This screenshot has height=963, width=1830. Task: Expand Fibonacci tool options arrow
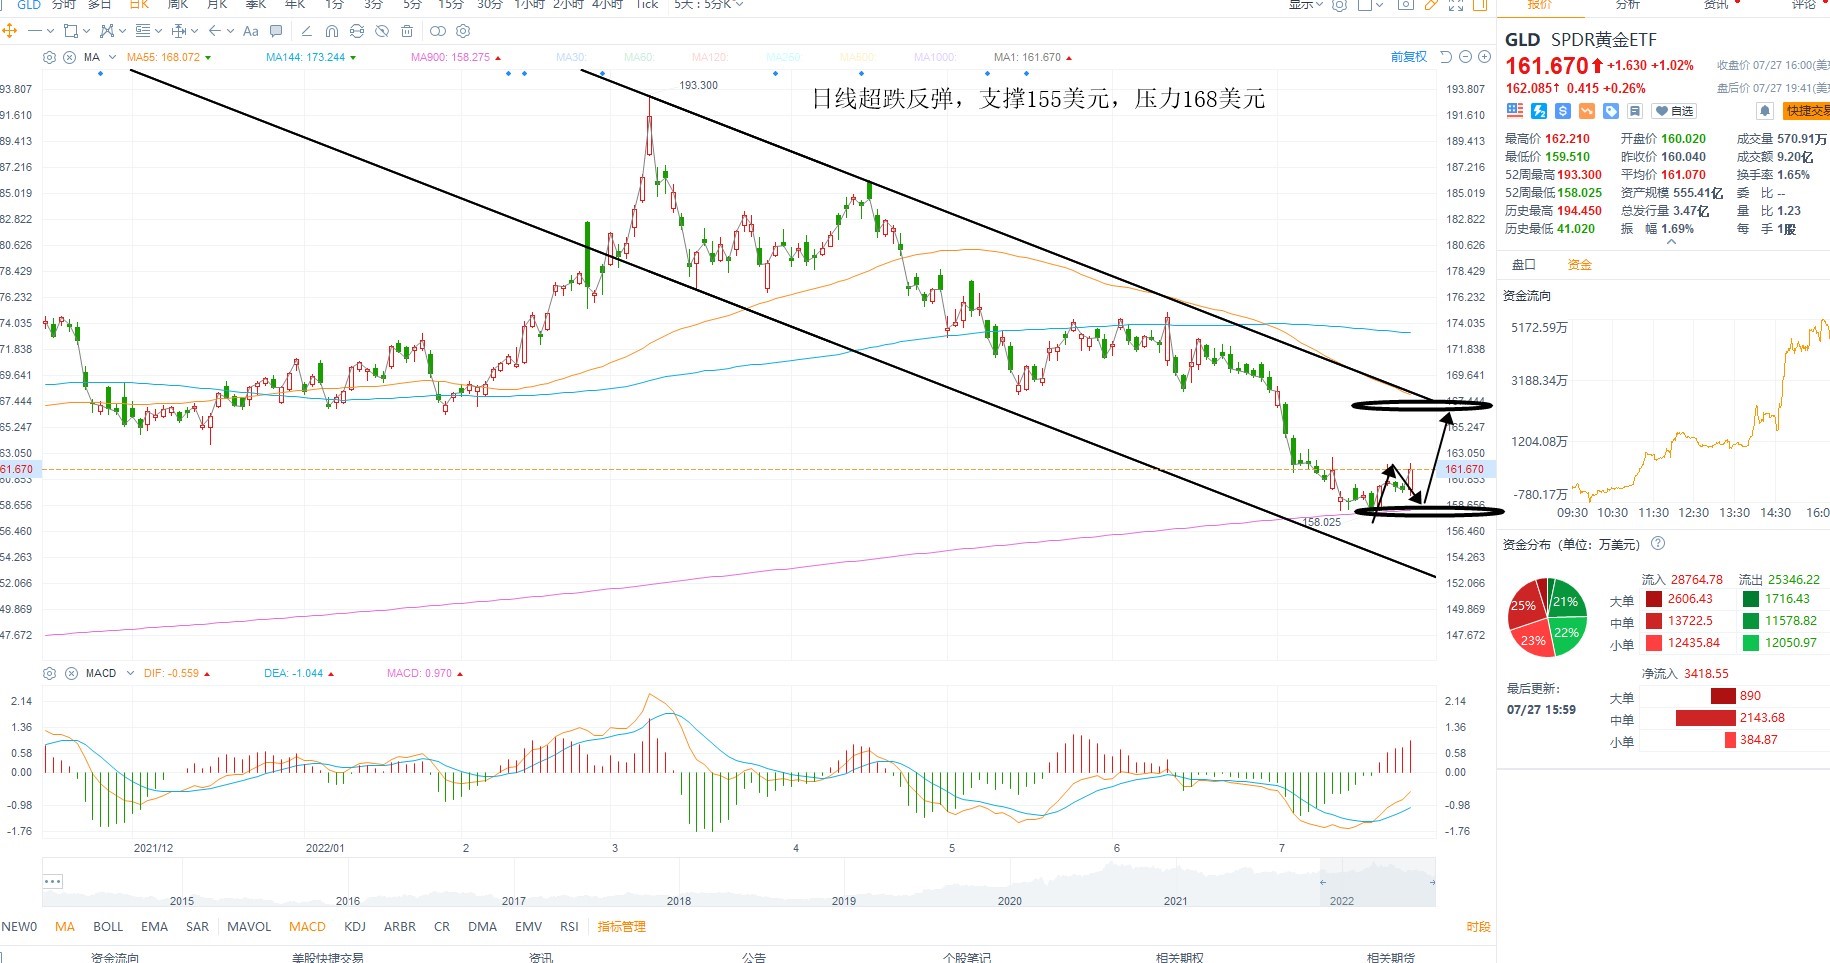[158, 31]
